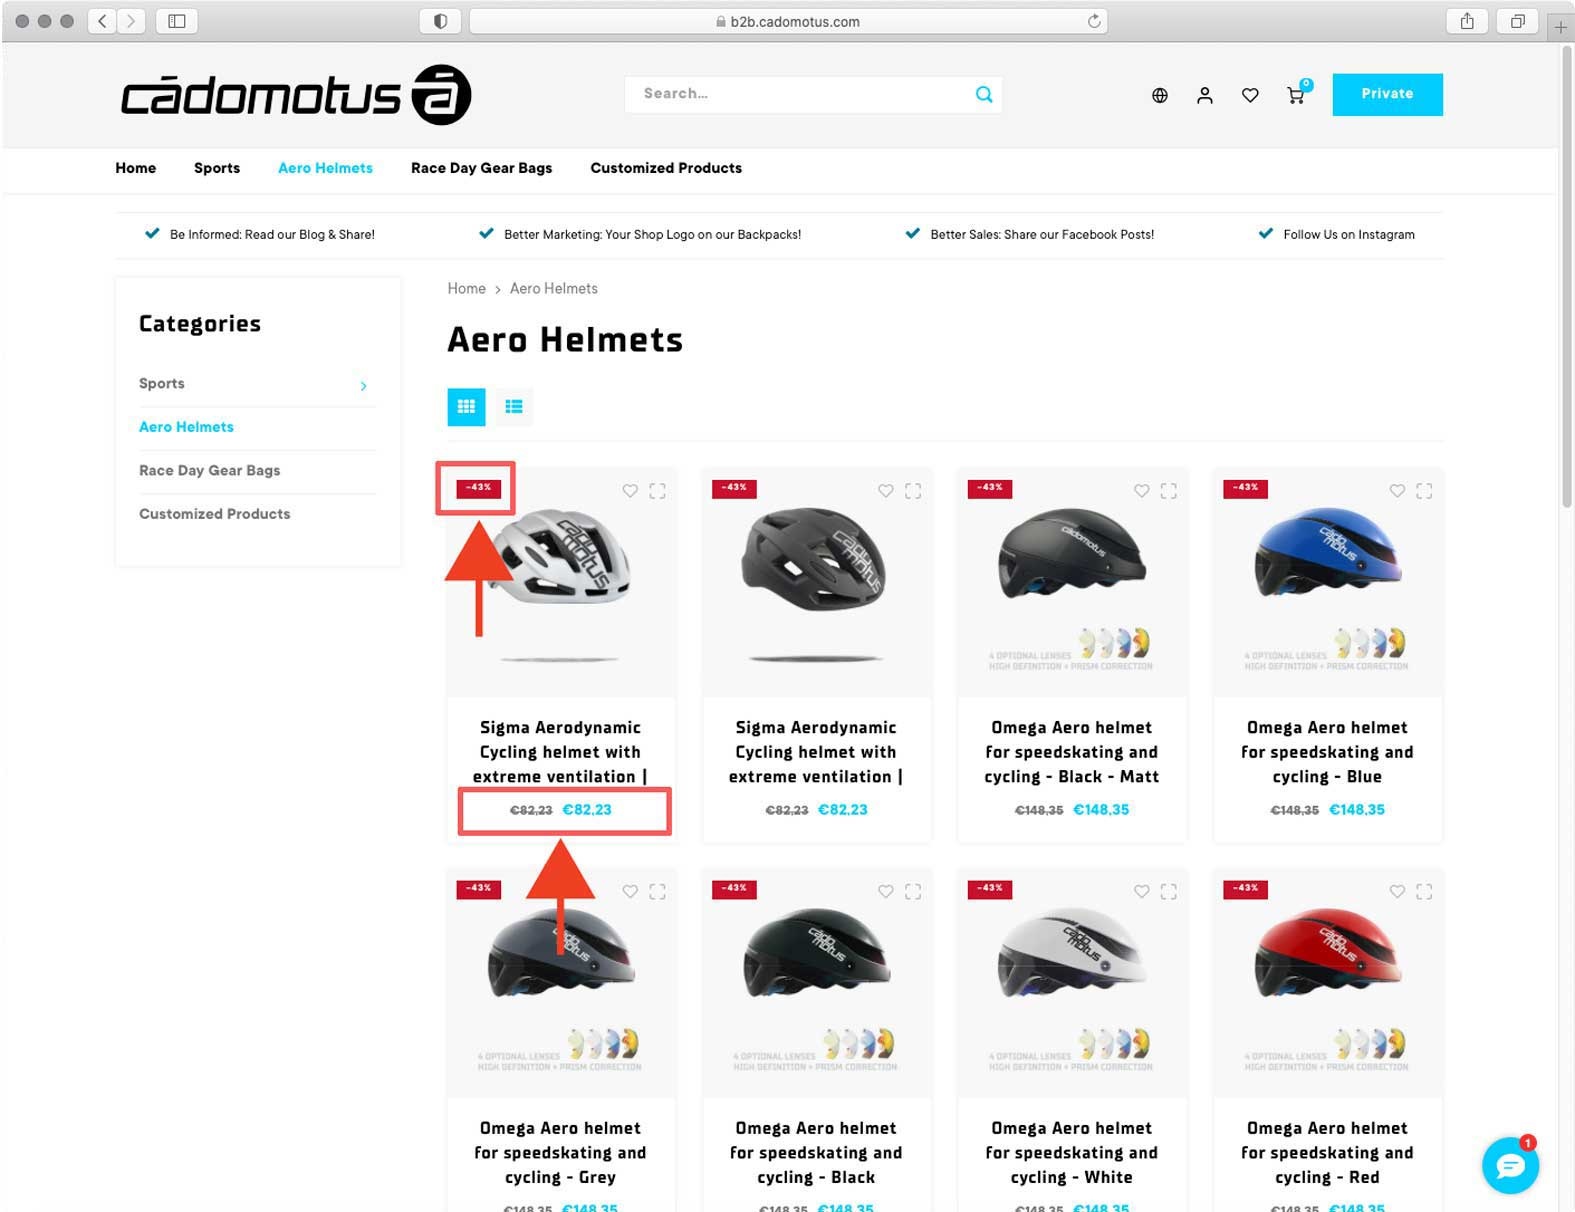Switch to grid view layout
Screen dimensions: 1575x1212
click(466, 406)
